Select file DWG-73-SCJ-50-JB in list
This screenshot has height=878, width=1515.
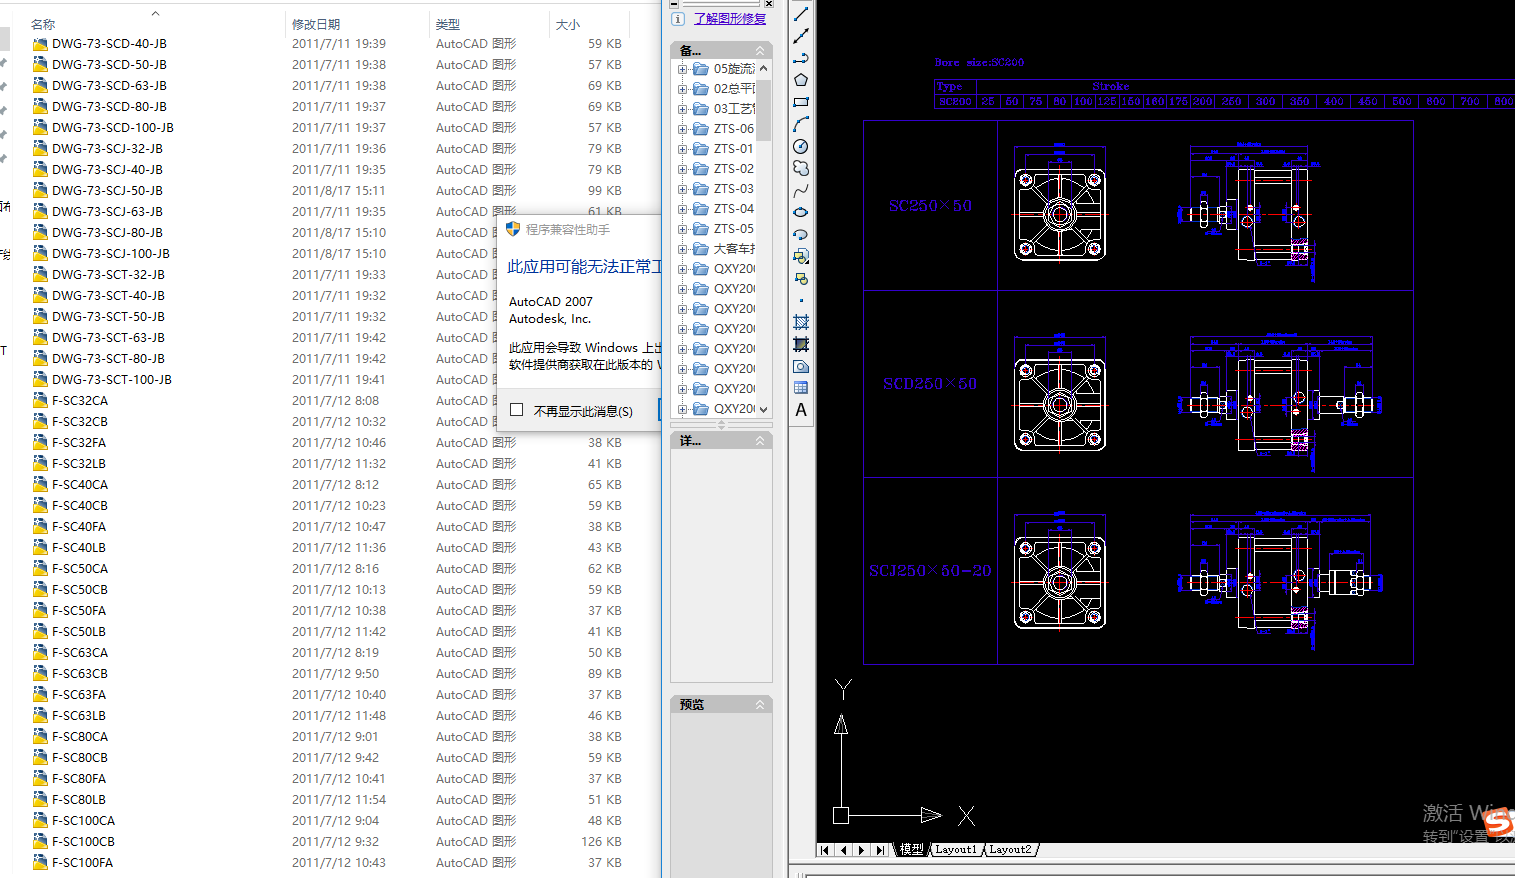coord(107,190)
